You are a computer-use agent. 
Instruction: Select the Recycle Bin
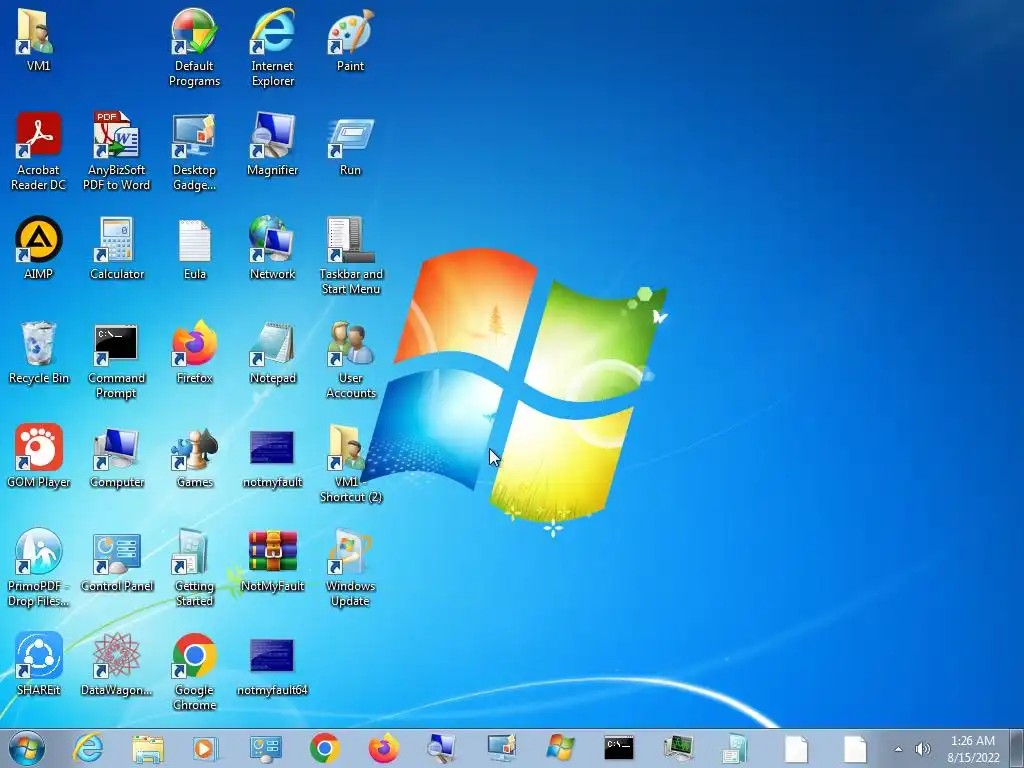39,353
